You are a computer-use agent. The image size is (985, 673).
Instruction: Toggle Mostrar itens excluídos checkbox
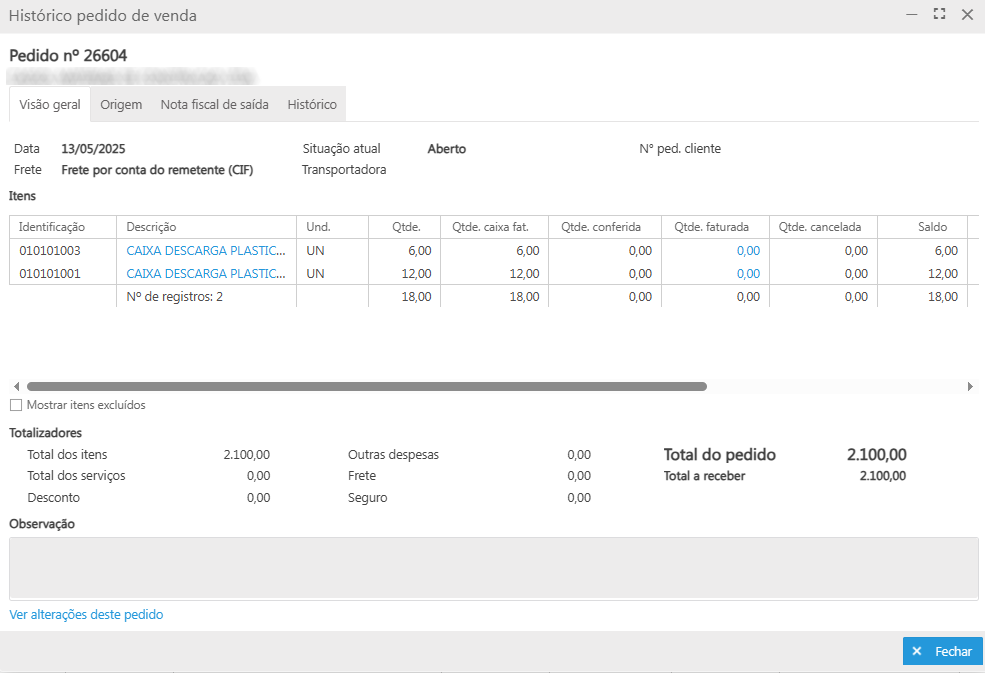[x=16, y=405]
